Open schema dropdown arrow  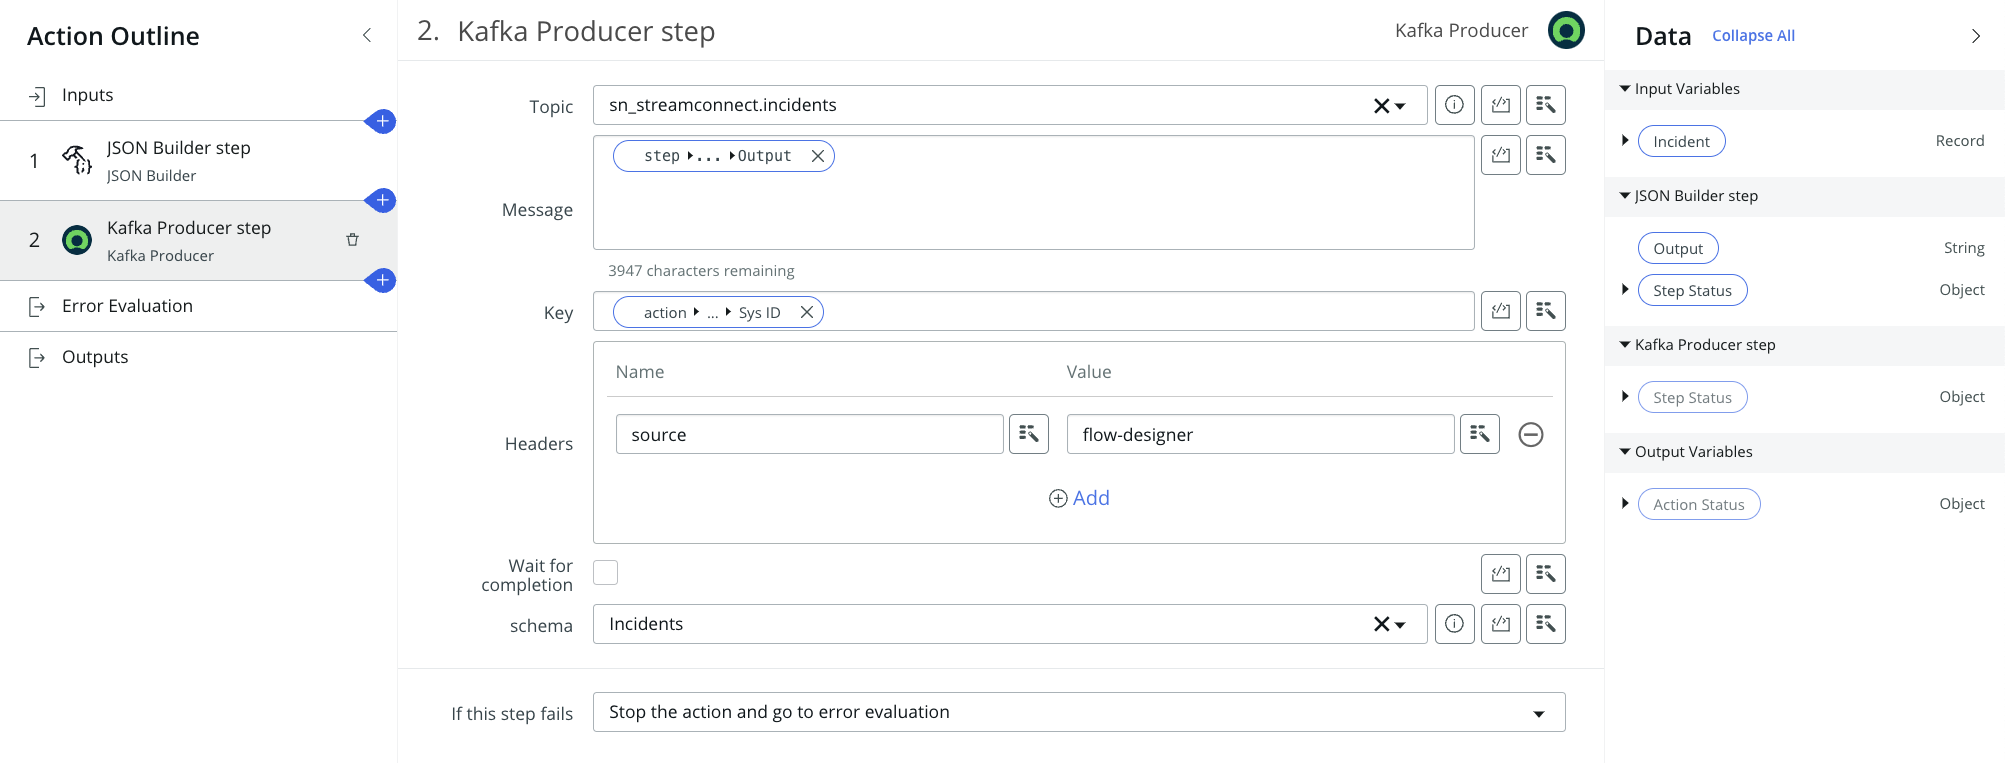tap(1400, 625)
